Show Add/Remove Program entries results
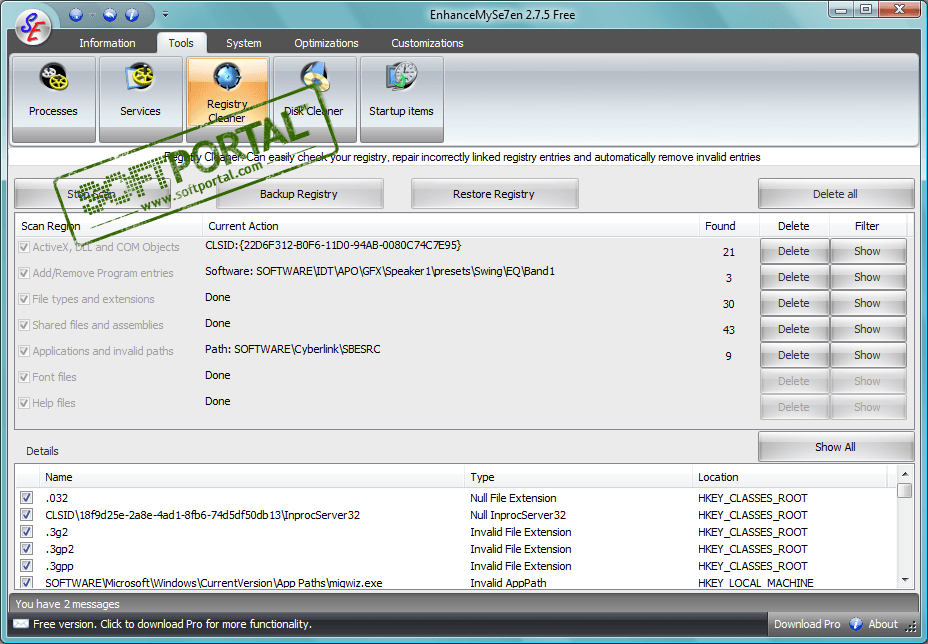This screenshot has width=928, height=644. pyautogui.click(x=867, y=277)
